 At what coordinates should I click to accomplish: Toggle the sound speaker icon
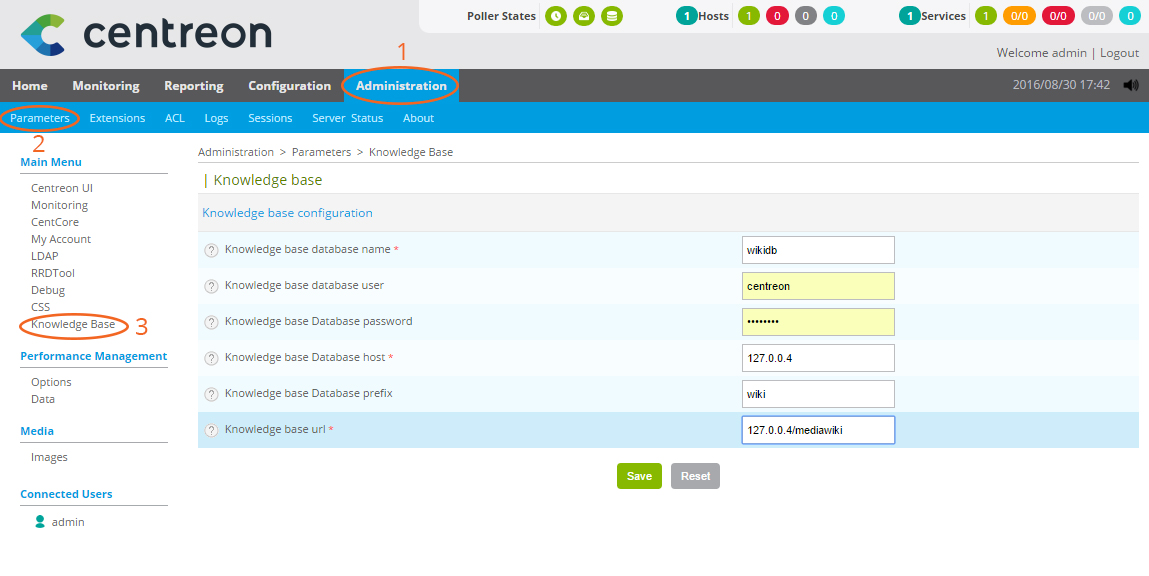(x=1131, y=85)
